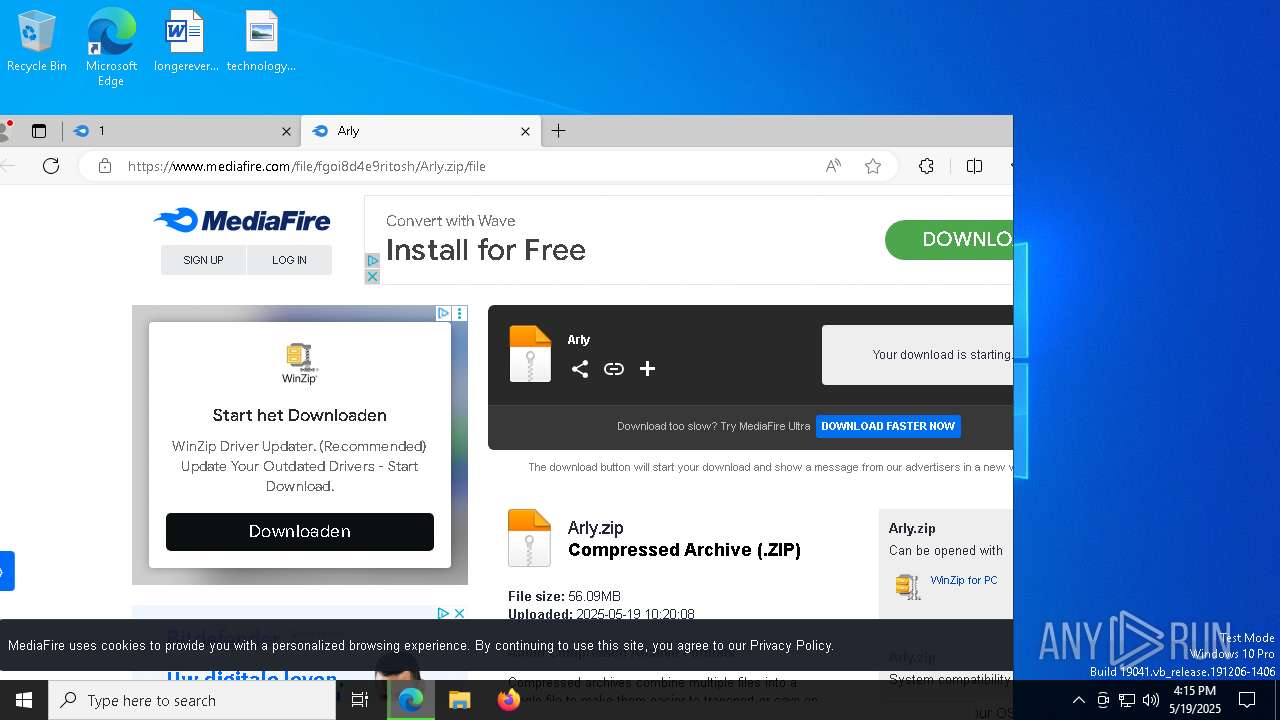
Task: Switch to the Arly tab
Action: click(420, 131)
